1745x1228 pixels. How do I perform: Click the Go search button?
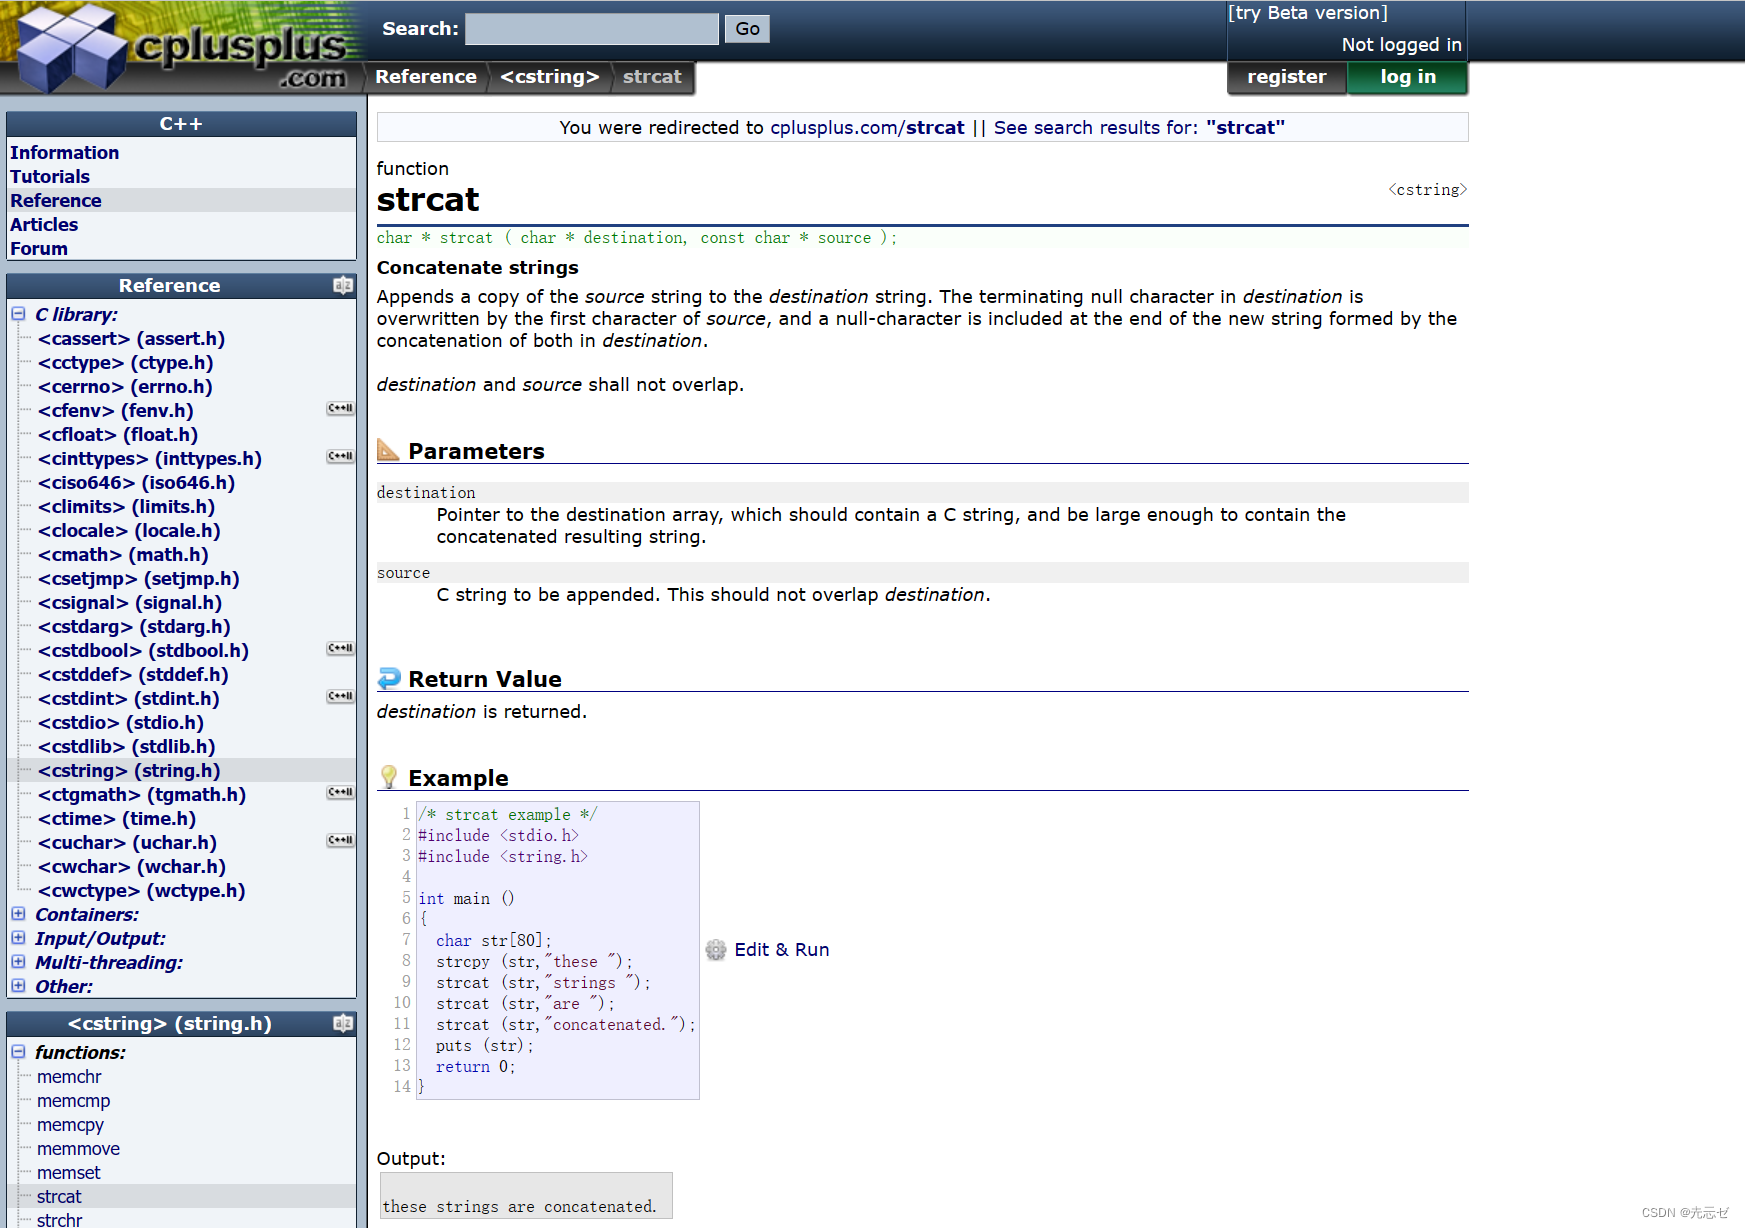[747, 29]
